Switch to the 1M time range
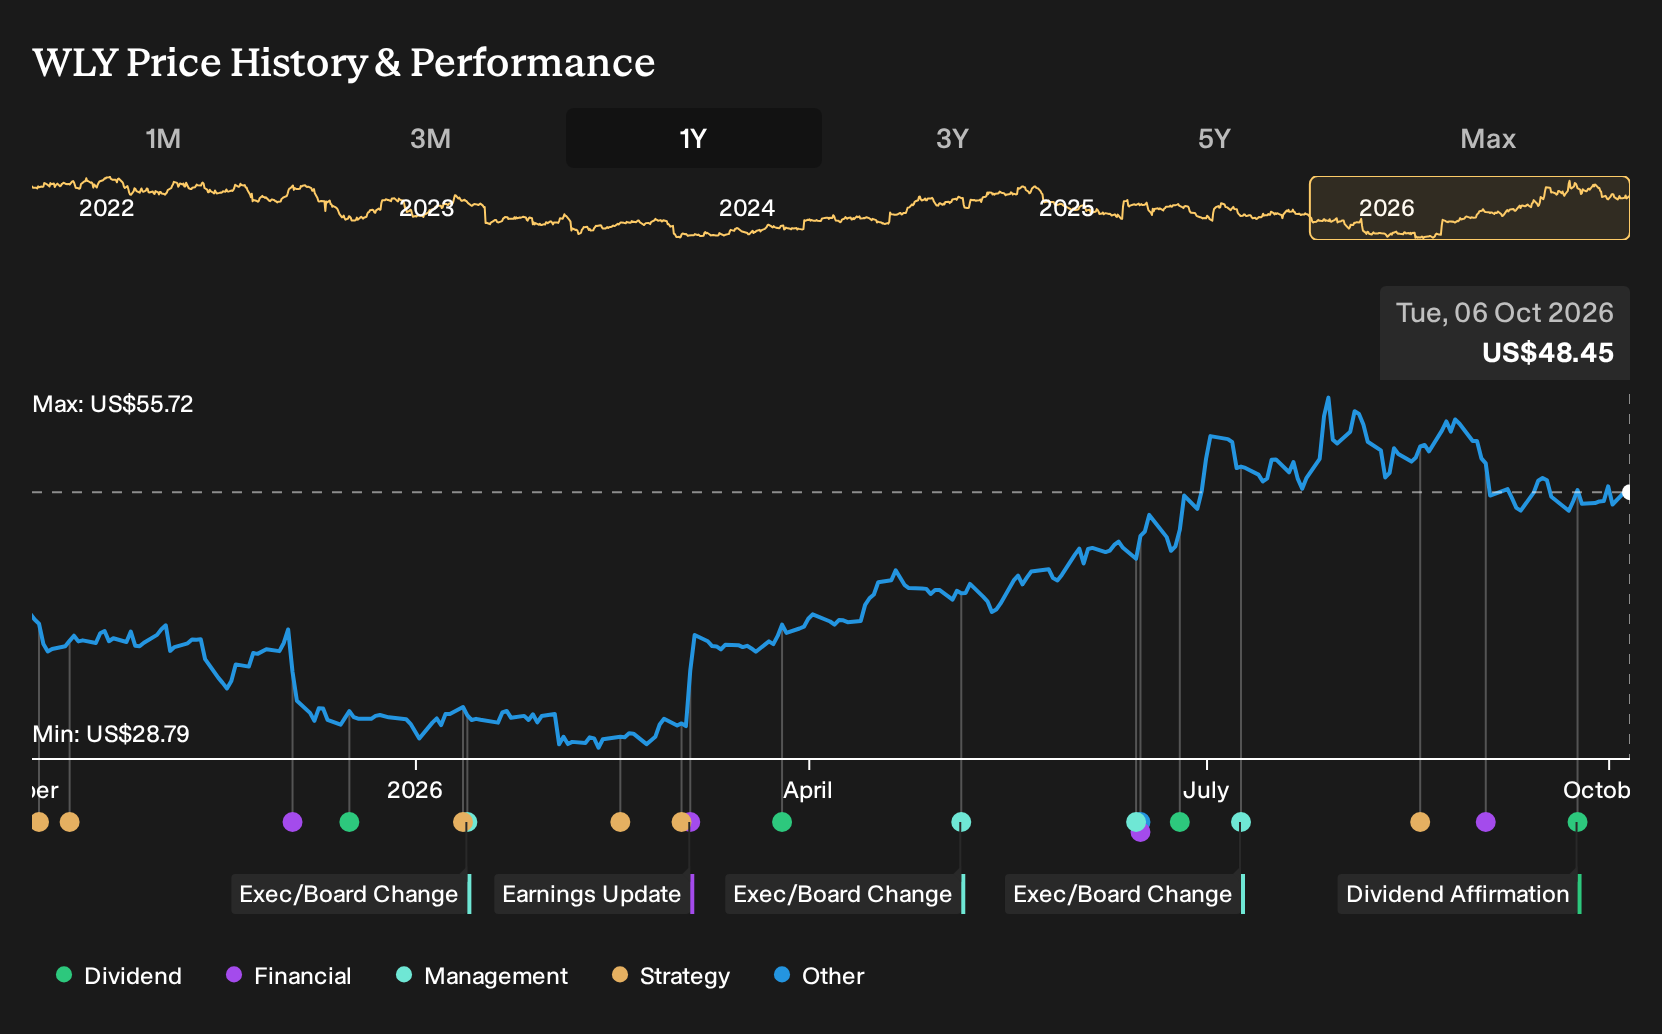This screenshot has height=1034, width=1662. pos(163,138)
